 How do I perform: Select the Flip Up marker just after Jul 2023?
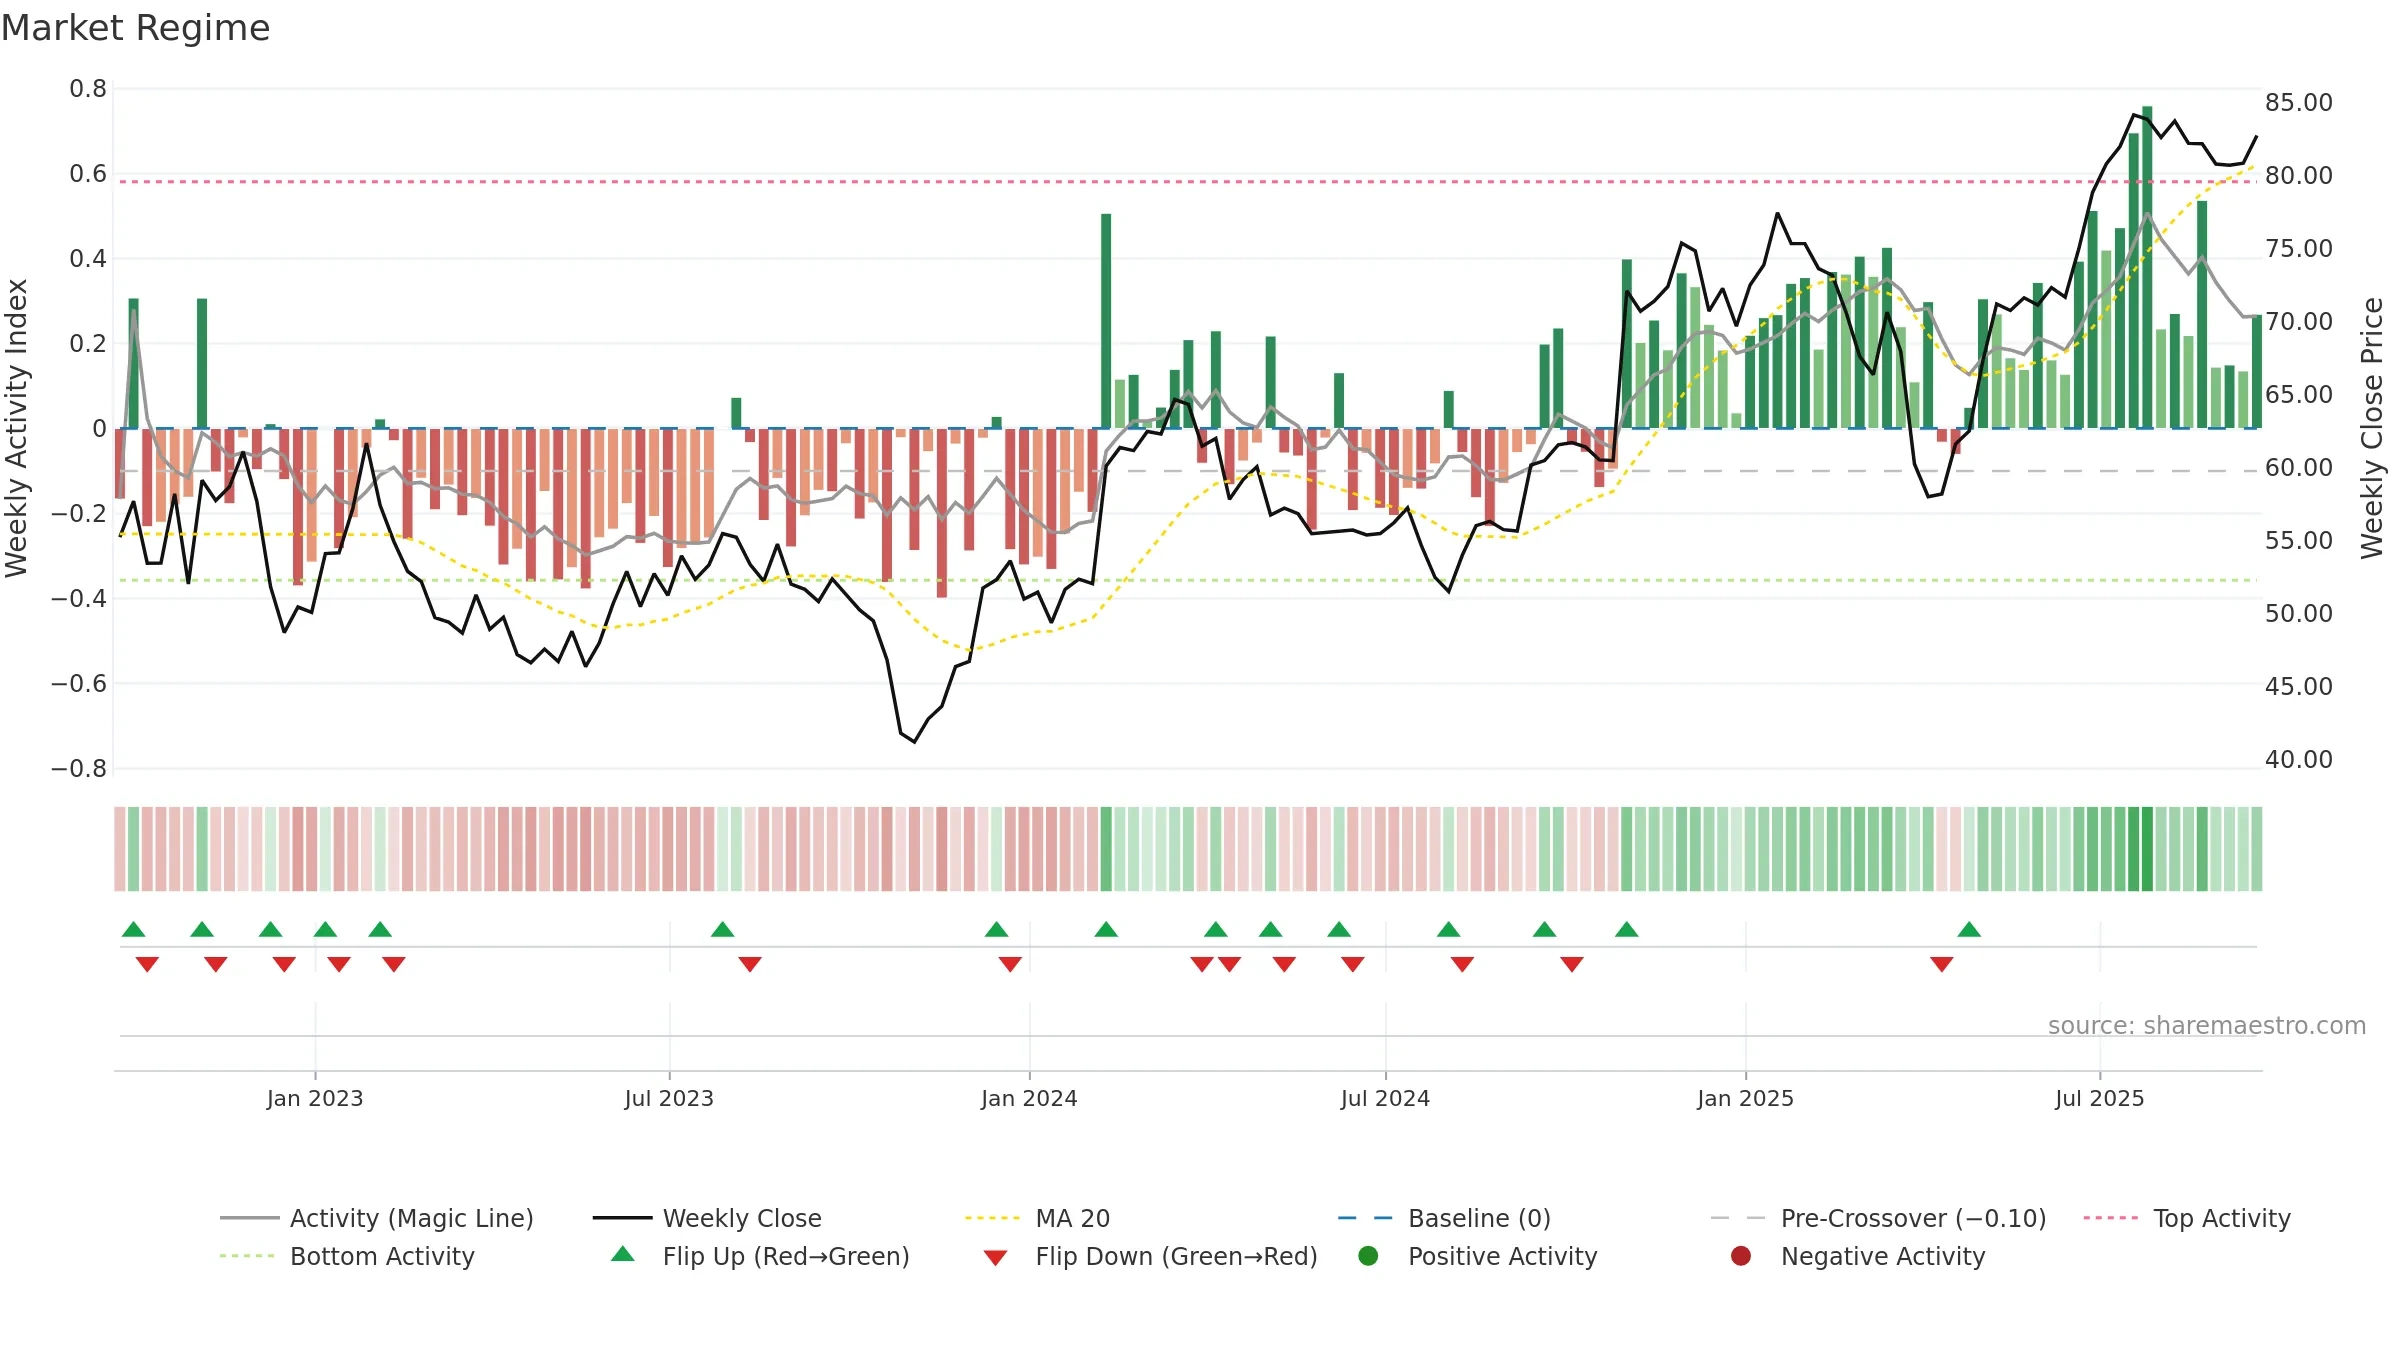coord(723,930)
